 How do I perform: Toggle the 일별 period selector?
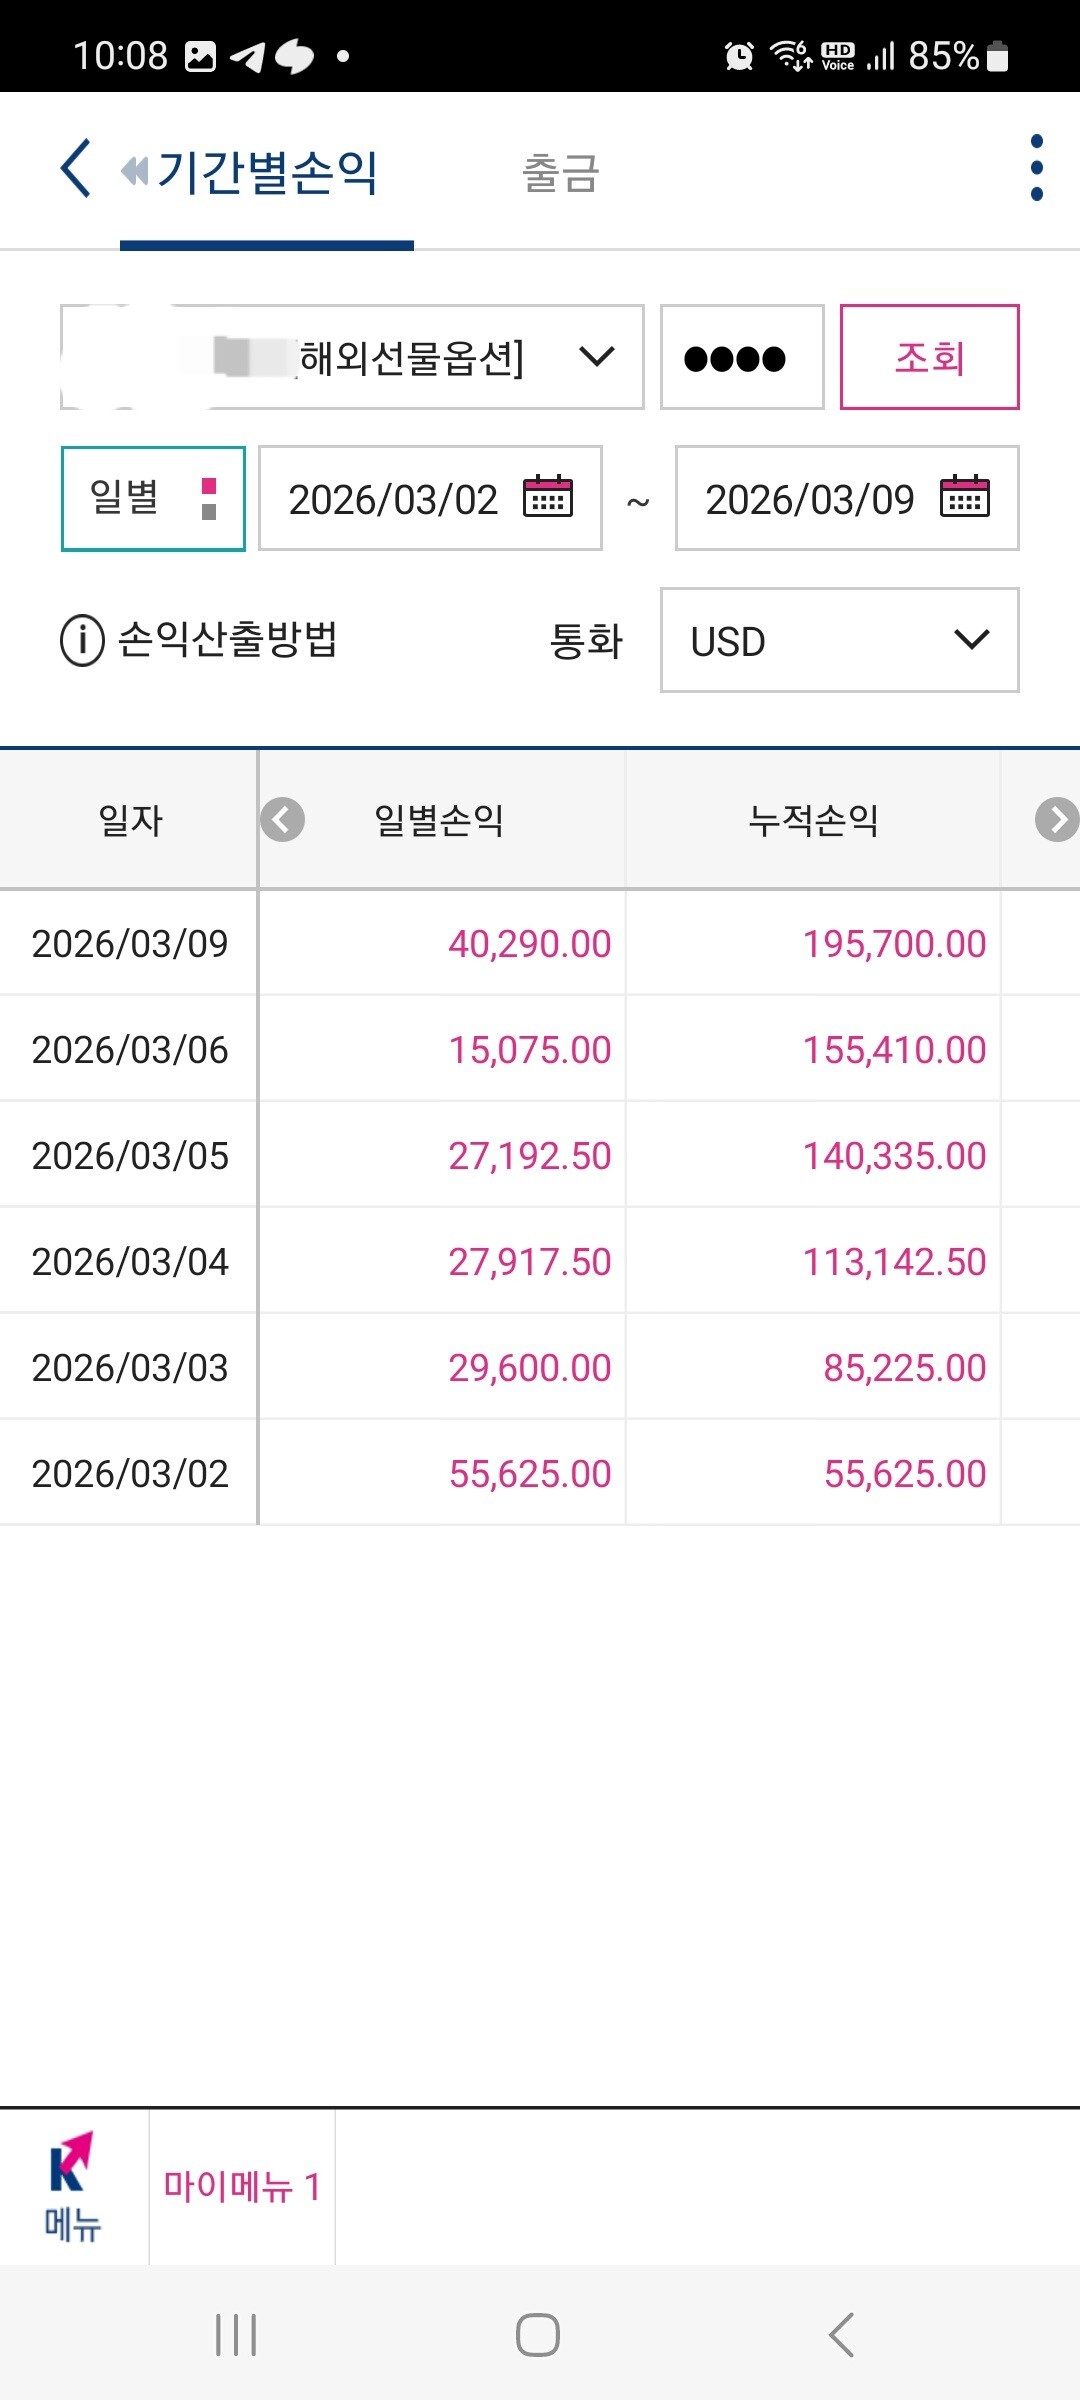153,498
